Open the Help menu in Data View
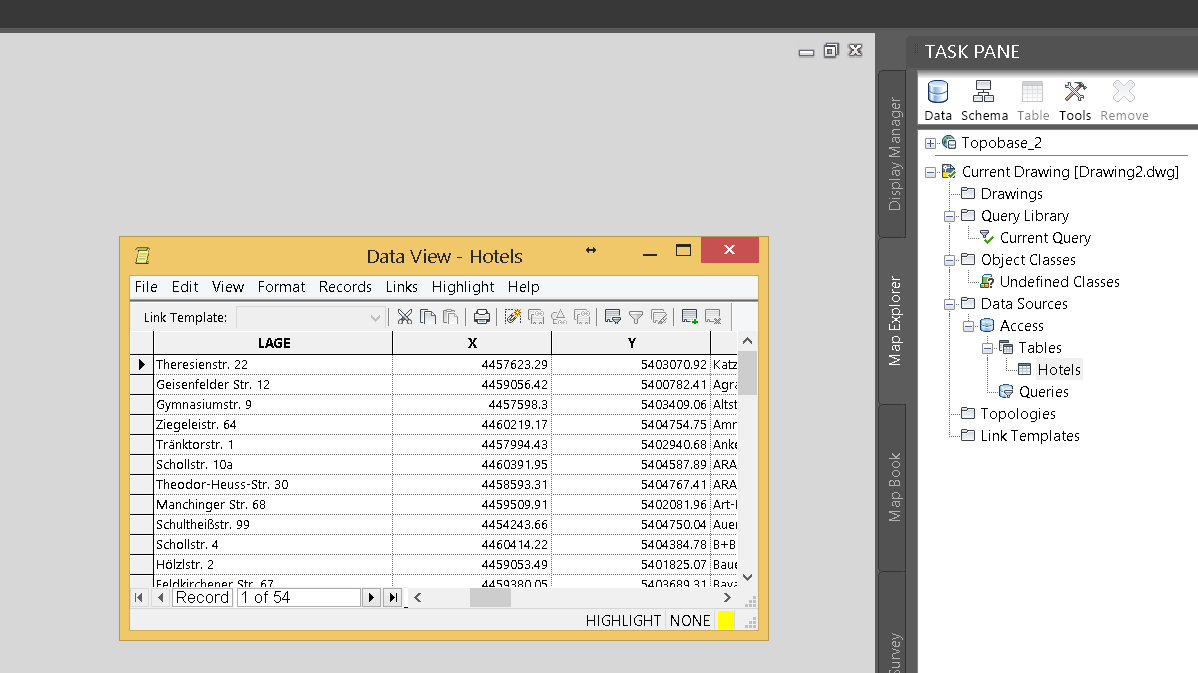The height and width of the screenshot is (673, 1198). (x=523, y=287)
